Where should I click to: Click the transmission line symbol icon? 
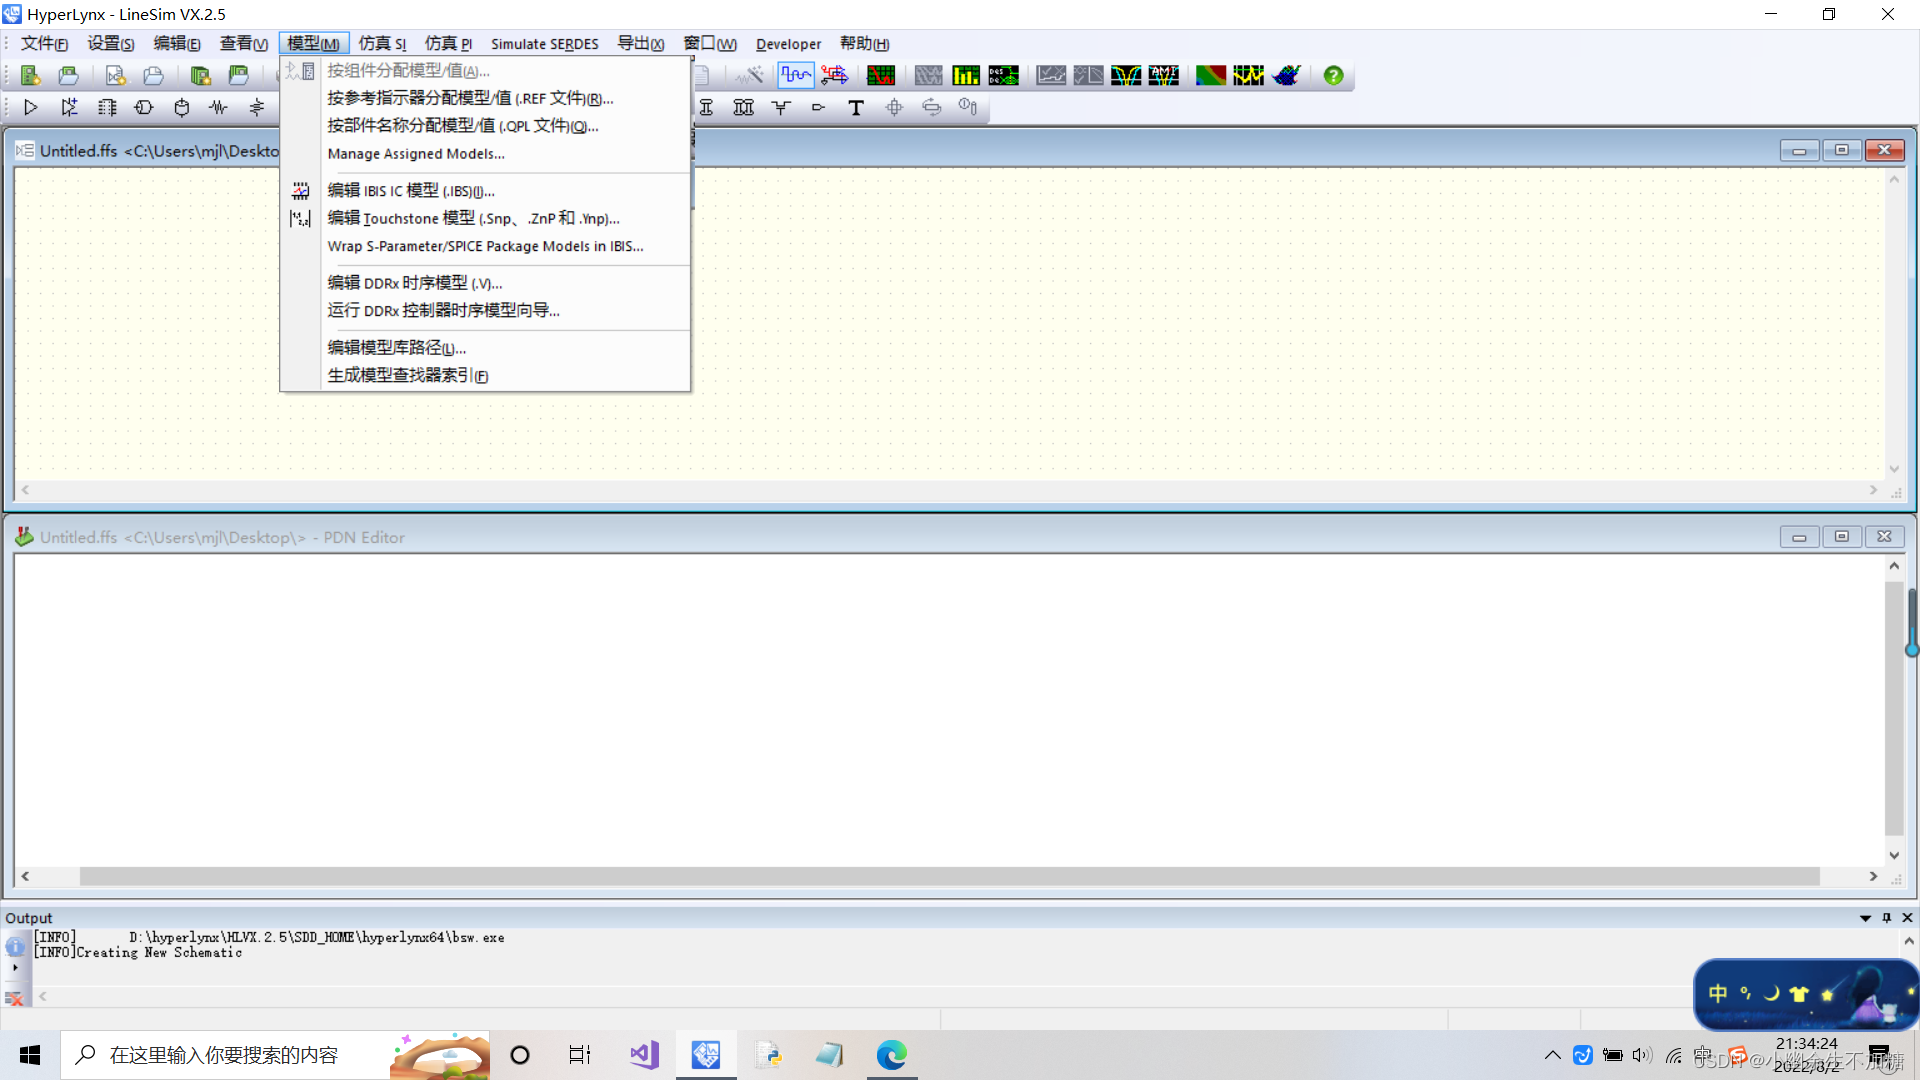pos(706,107)
